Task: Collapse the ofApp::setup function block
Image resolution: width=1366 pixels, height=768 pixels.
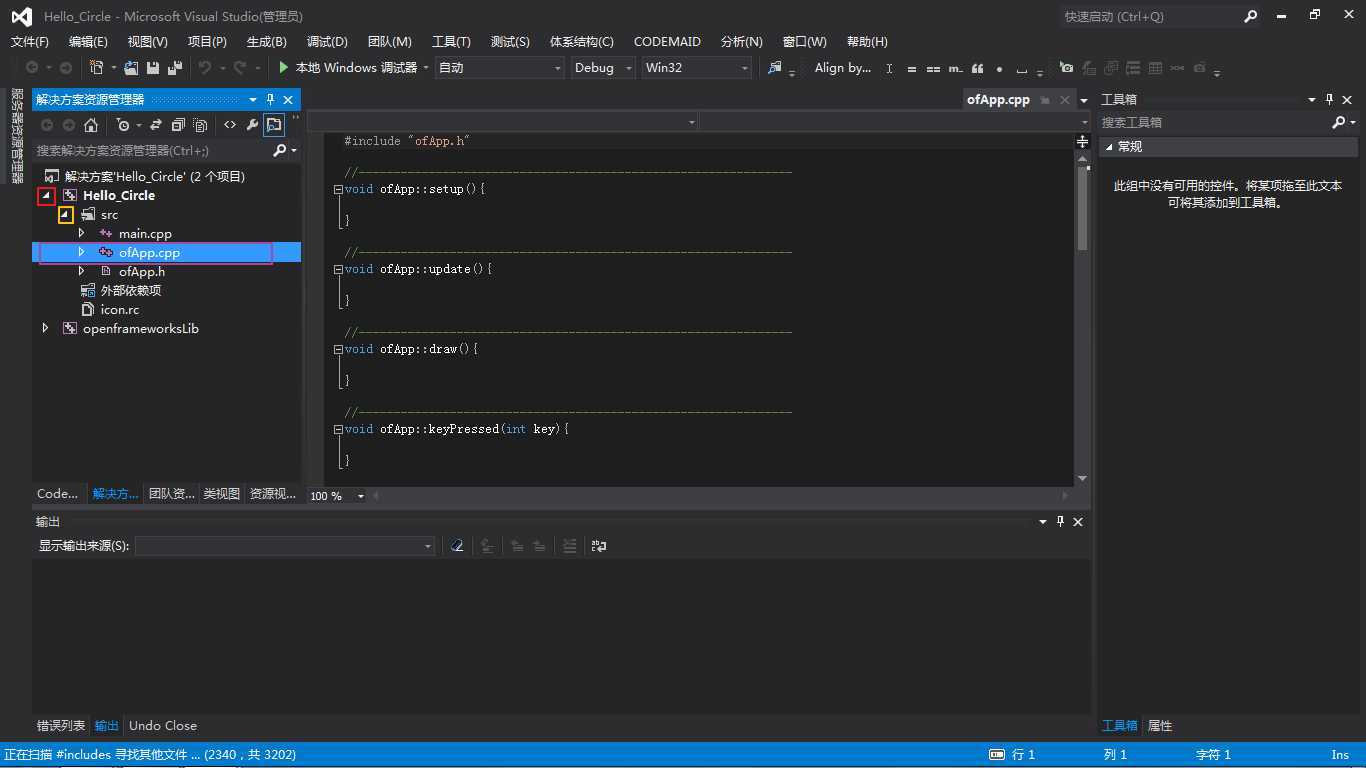Action: 338,189
